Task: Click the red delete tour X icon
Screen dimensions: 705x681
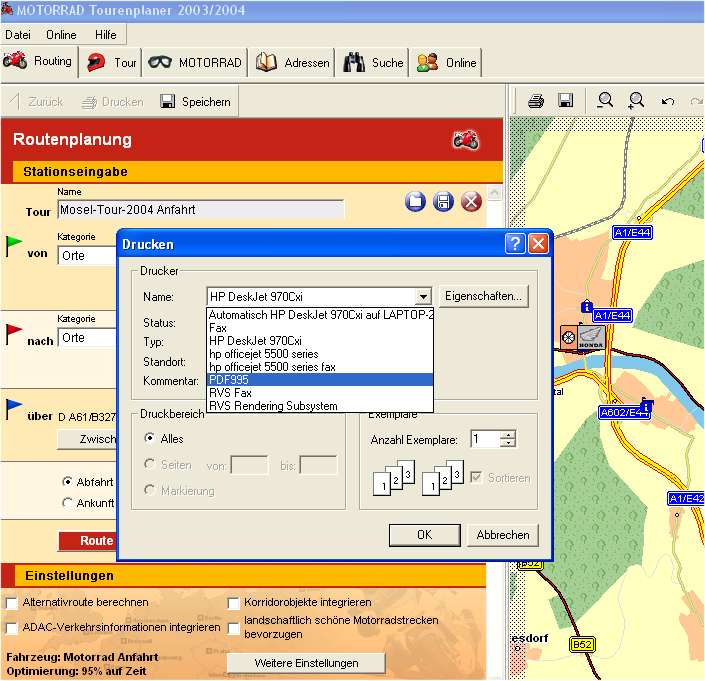Action: 471,201
